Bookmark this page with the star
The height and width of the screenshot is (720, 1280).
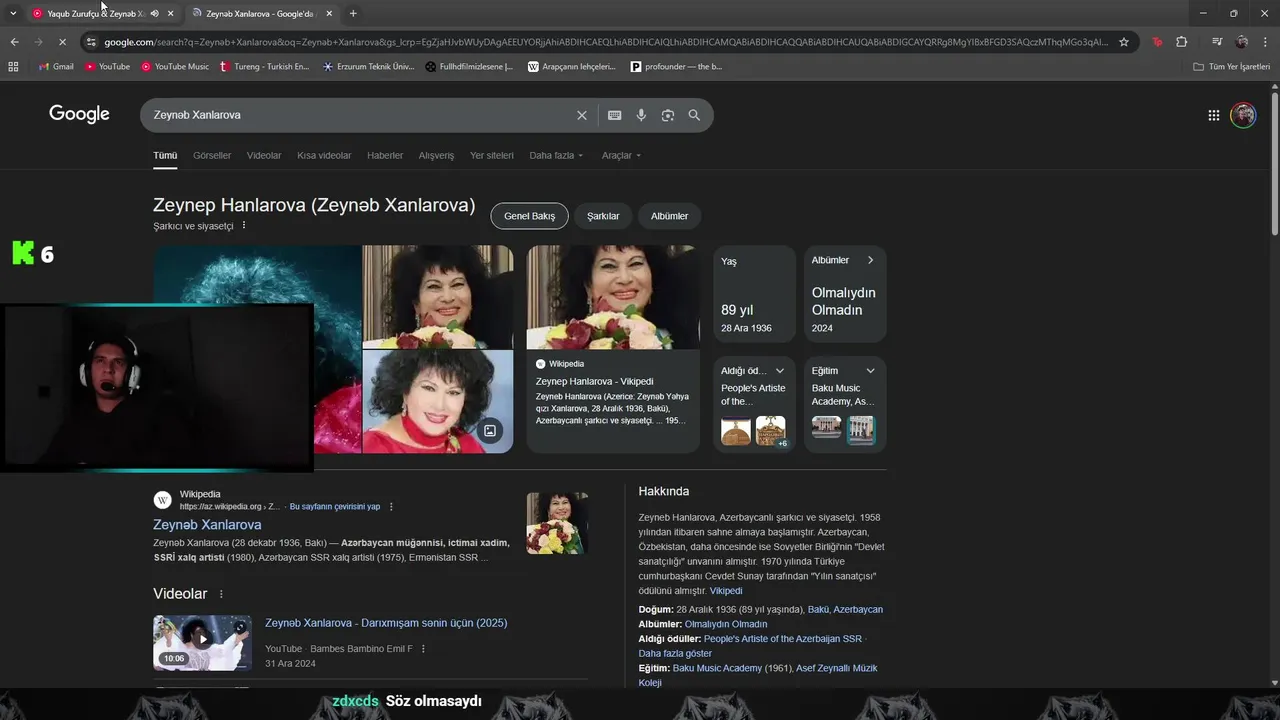[1124, 42]
